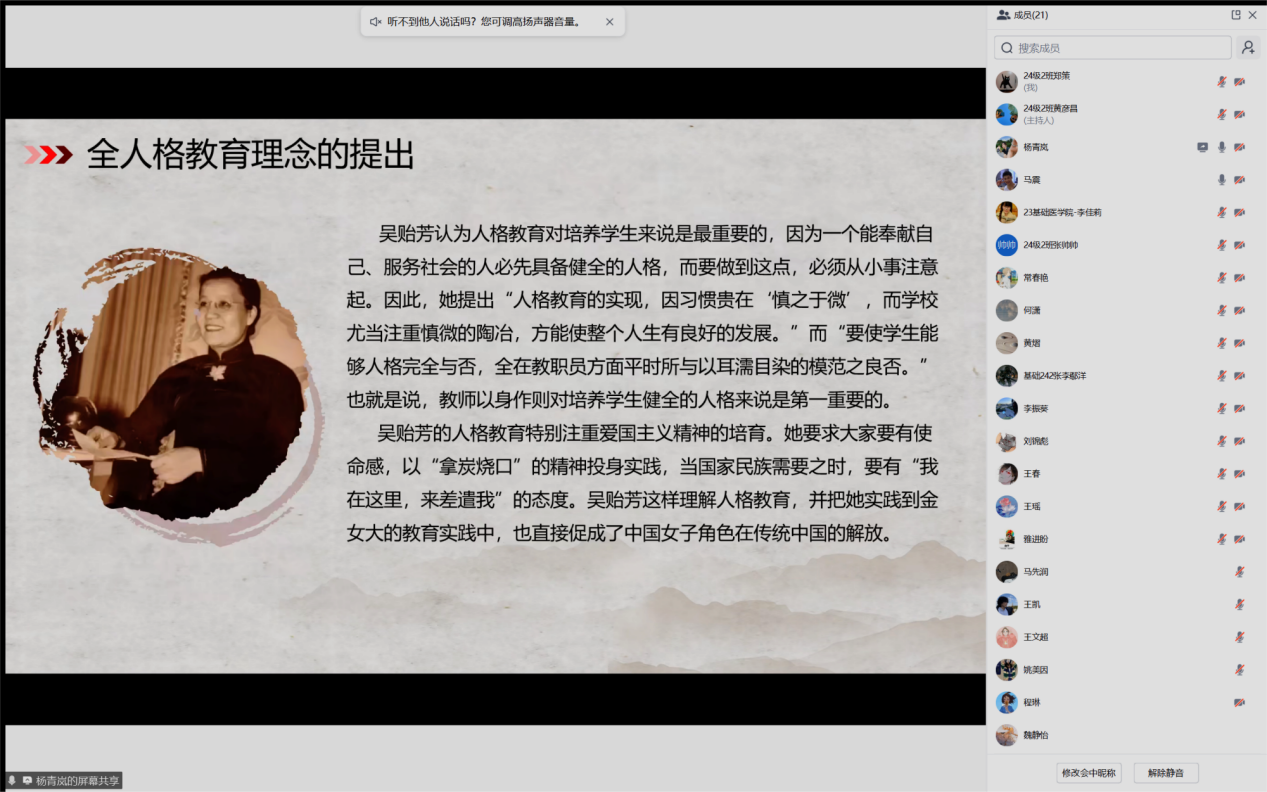
Task: Dismiss the speaker volume tip notification
Action: point(610,22)
